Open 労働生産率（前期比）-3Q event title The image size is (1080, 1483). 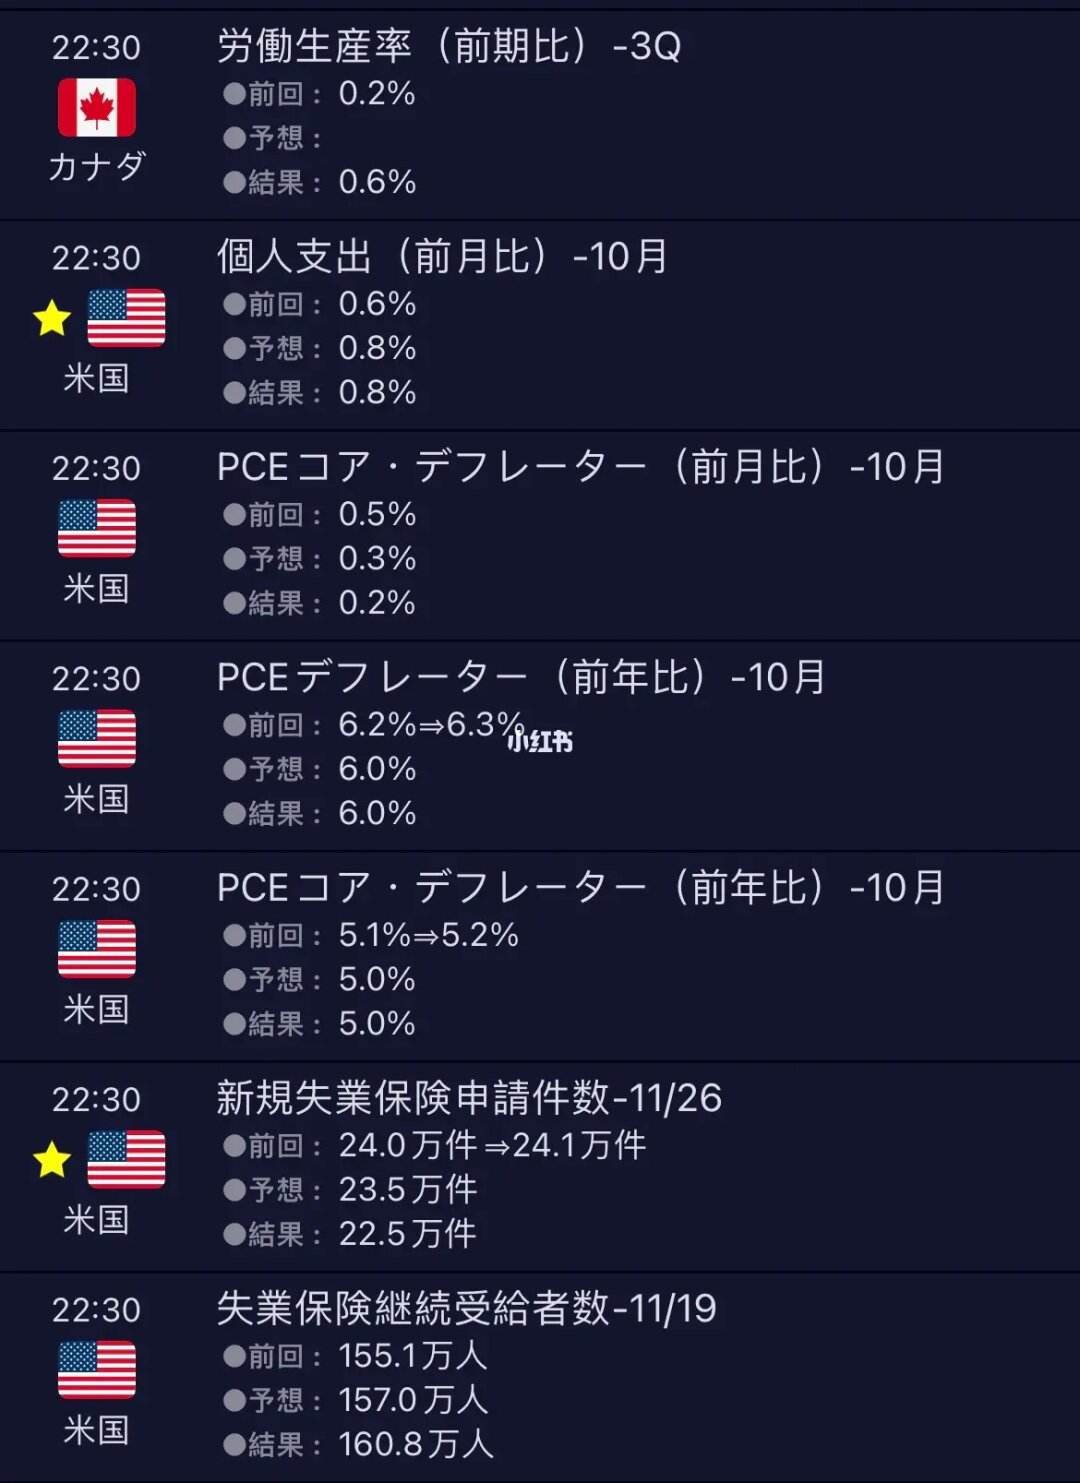tap(449, 46)
